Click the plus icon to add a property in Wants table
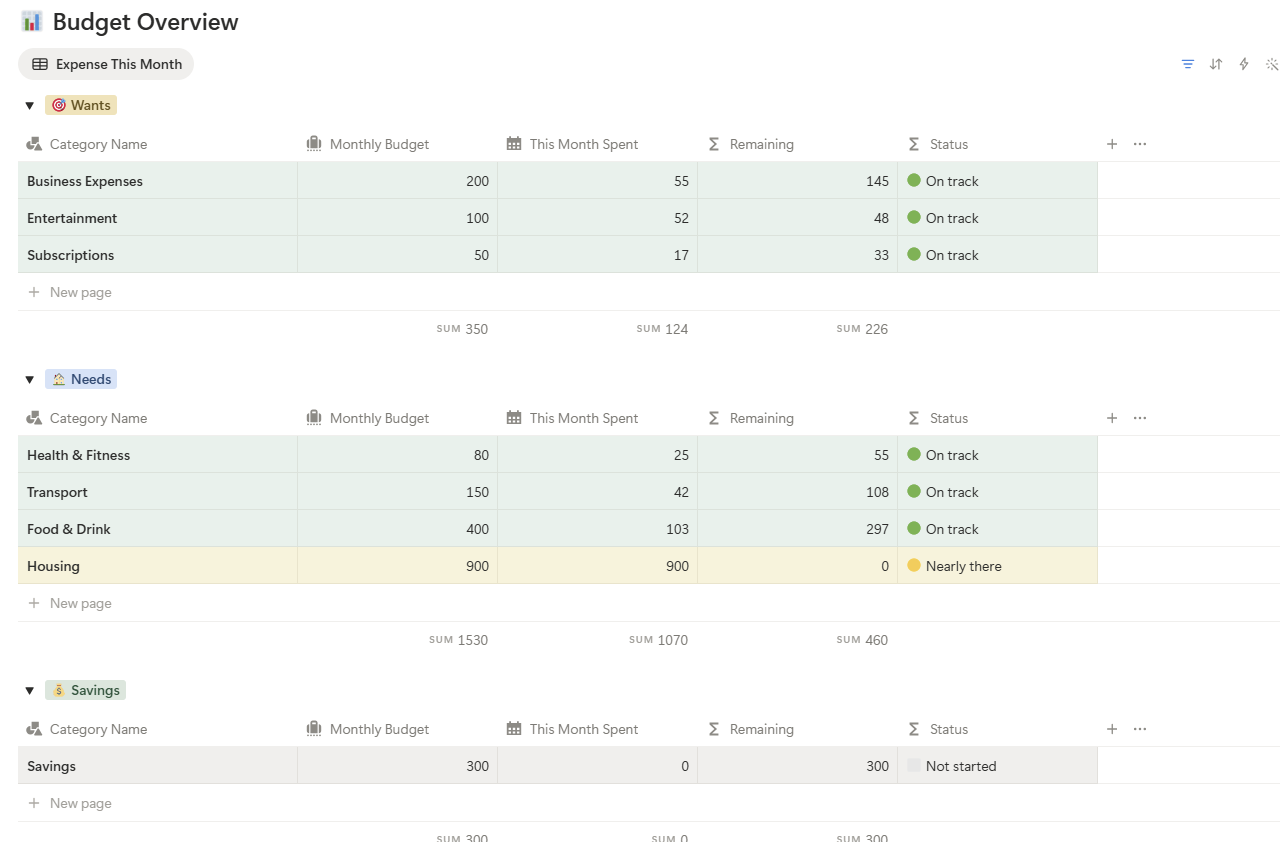 click(x=1112, y=144)
